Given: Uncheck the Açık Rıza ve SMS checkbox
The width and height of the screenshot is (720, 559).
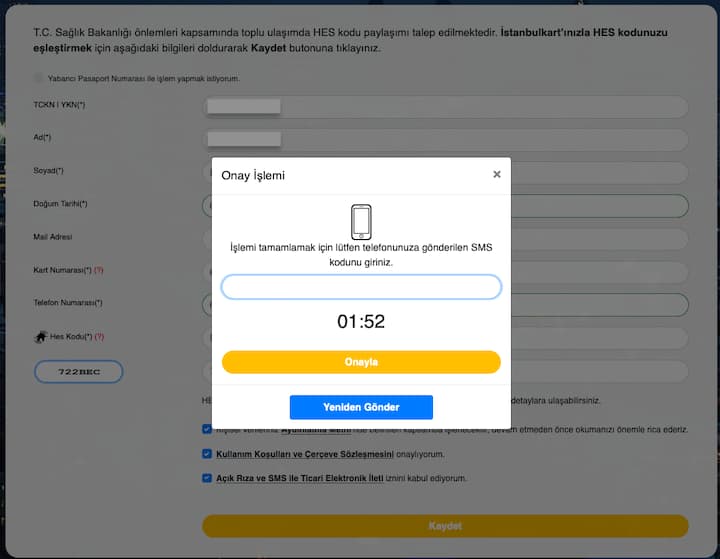Looking at the screenshot, I should [207, 478].
